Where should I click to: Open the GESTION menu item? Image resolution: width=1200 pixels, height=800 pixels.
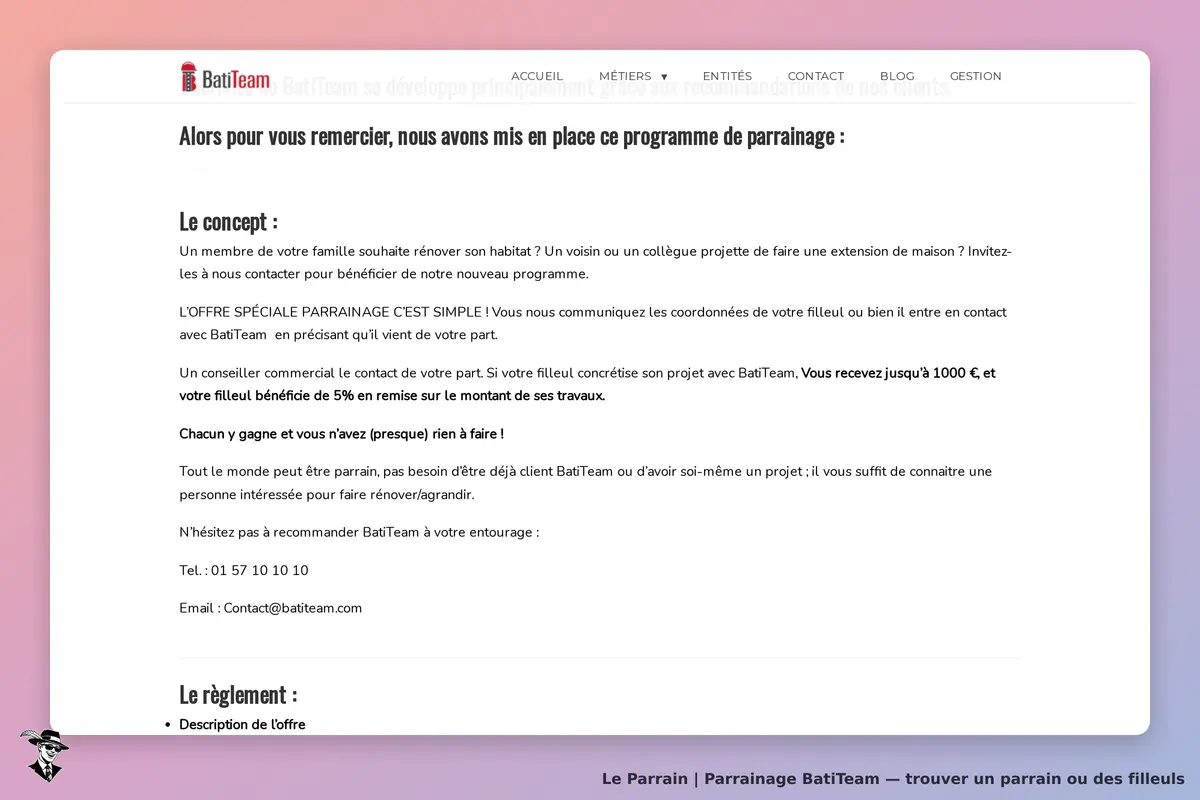click(975, 76)
